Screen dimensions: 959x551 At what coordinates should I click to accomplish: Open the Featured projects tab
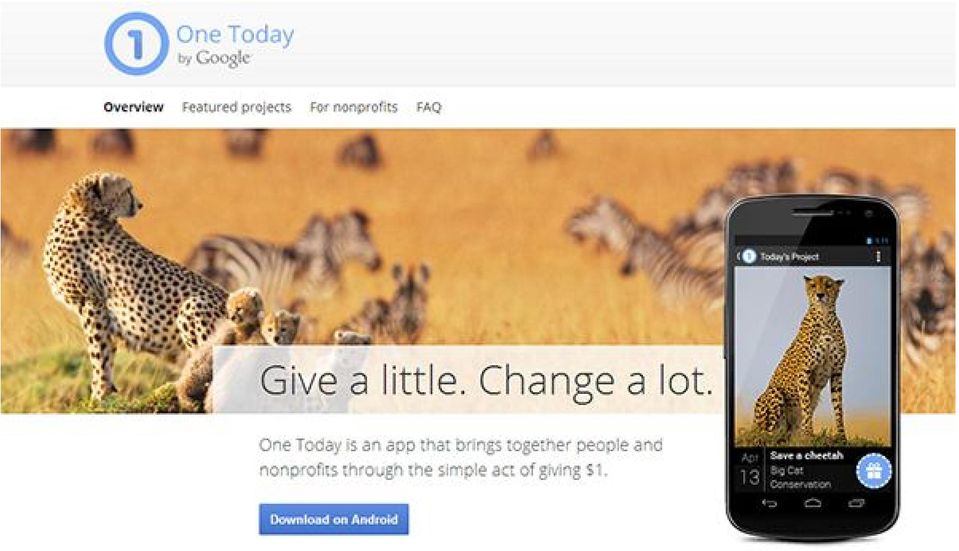pyautogui.click(x=237, y=107)
